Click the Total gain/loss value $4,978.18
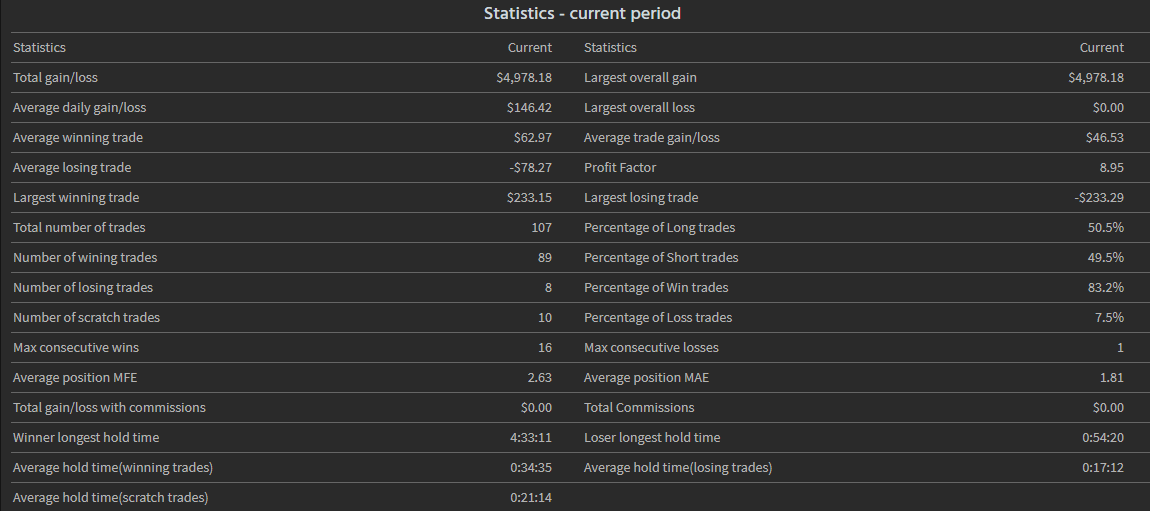Viewport: 1150px width, 511px height. [x=524, y=78]
